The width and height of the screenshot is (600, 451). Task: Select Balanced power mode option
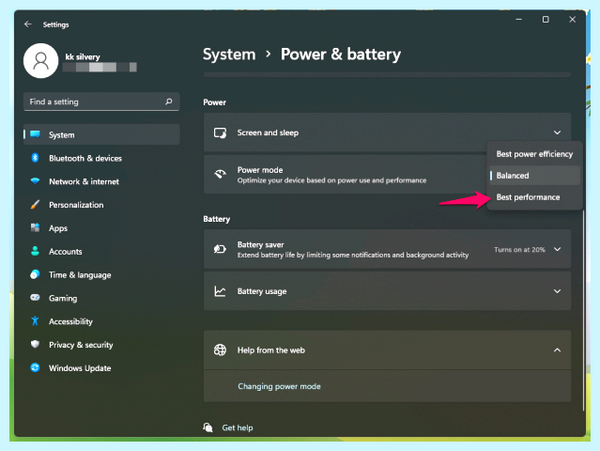[535, 176]
